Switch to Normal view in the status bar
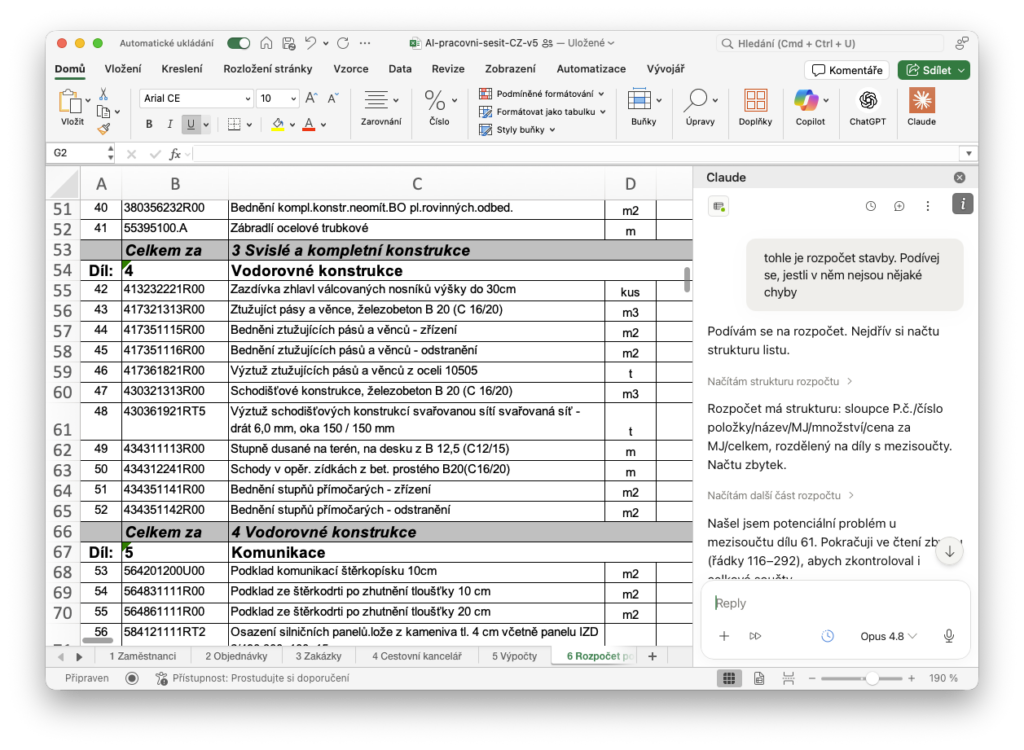The image size is (1024, 750). (x=729, y=678)
